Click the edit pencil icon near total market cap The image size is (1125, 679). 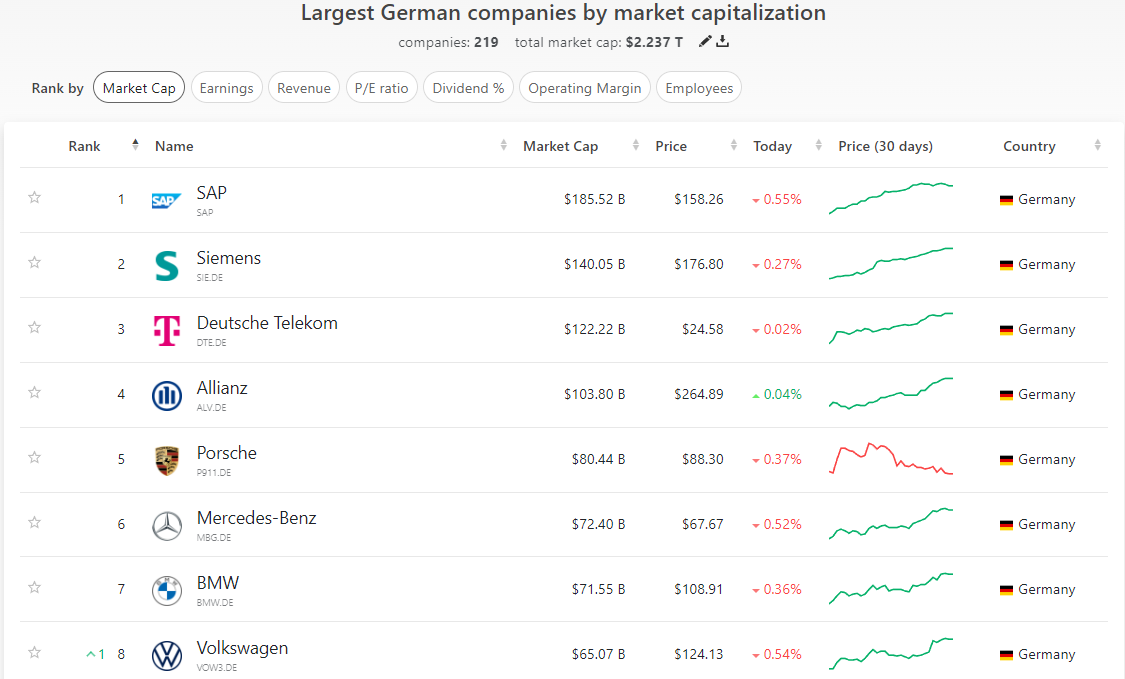click(x=705, y=42)
